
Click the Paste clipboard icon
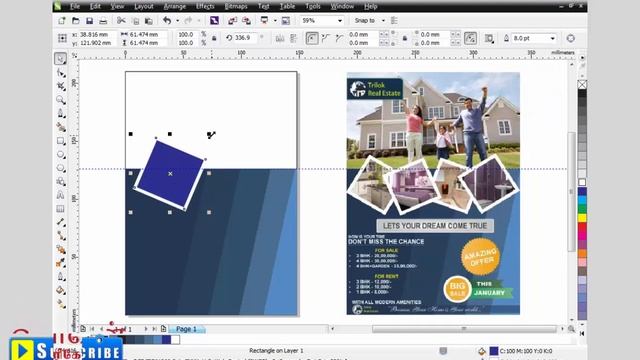click(x=149, y=21)
